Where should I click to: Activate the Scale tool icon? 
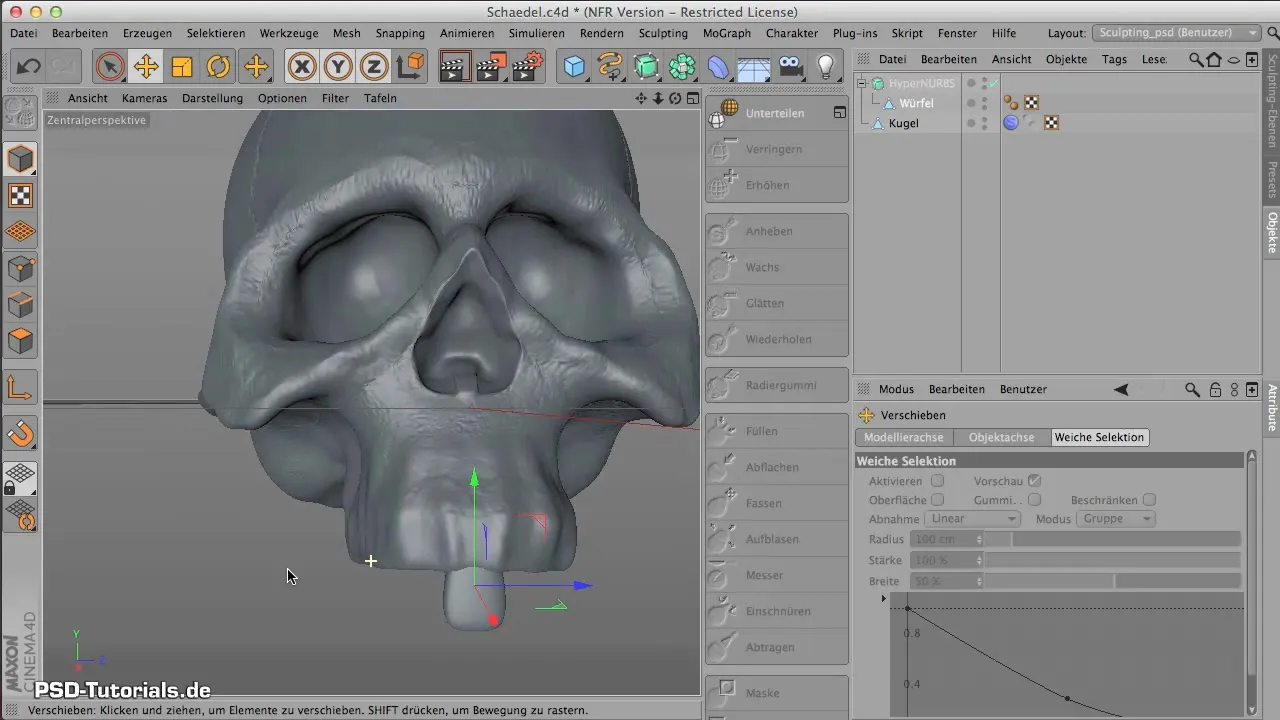pyautogui.click(x=182, y=67)
